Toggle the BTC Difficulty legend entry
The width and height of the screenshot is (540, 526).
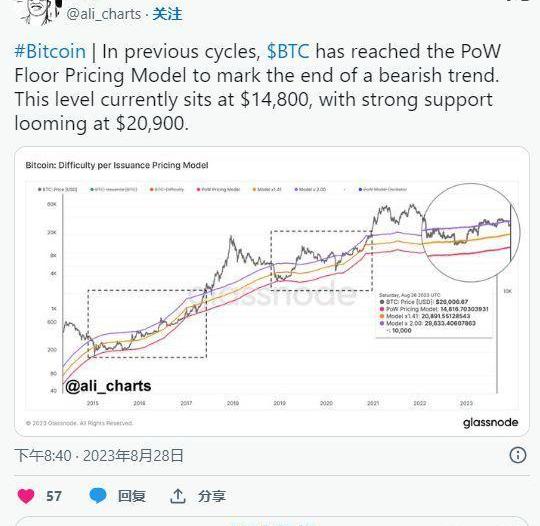(x=167, y=189)
